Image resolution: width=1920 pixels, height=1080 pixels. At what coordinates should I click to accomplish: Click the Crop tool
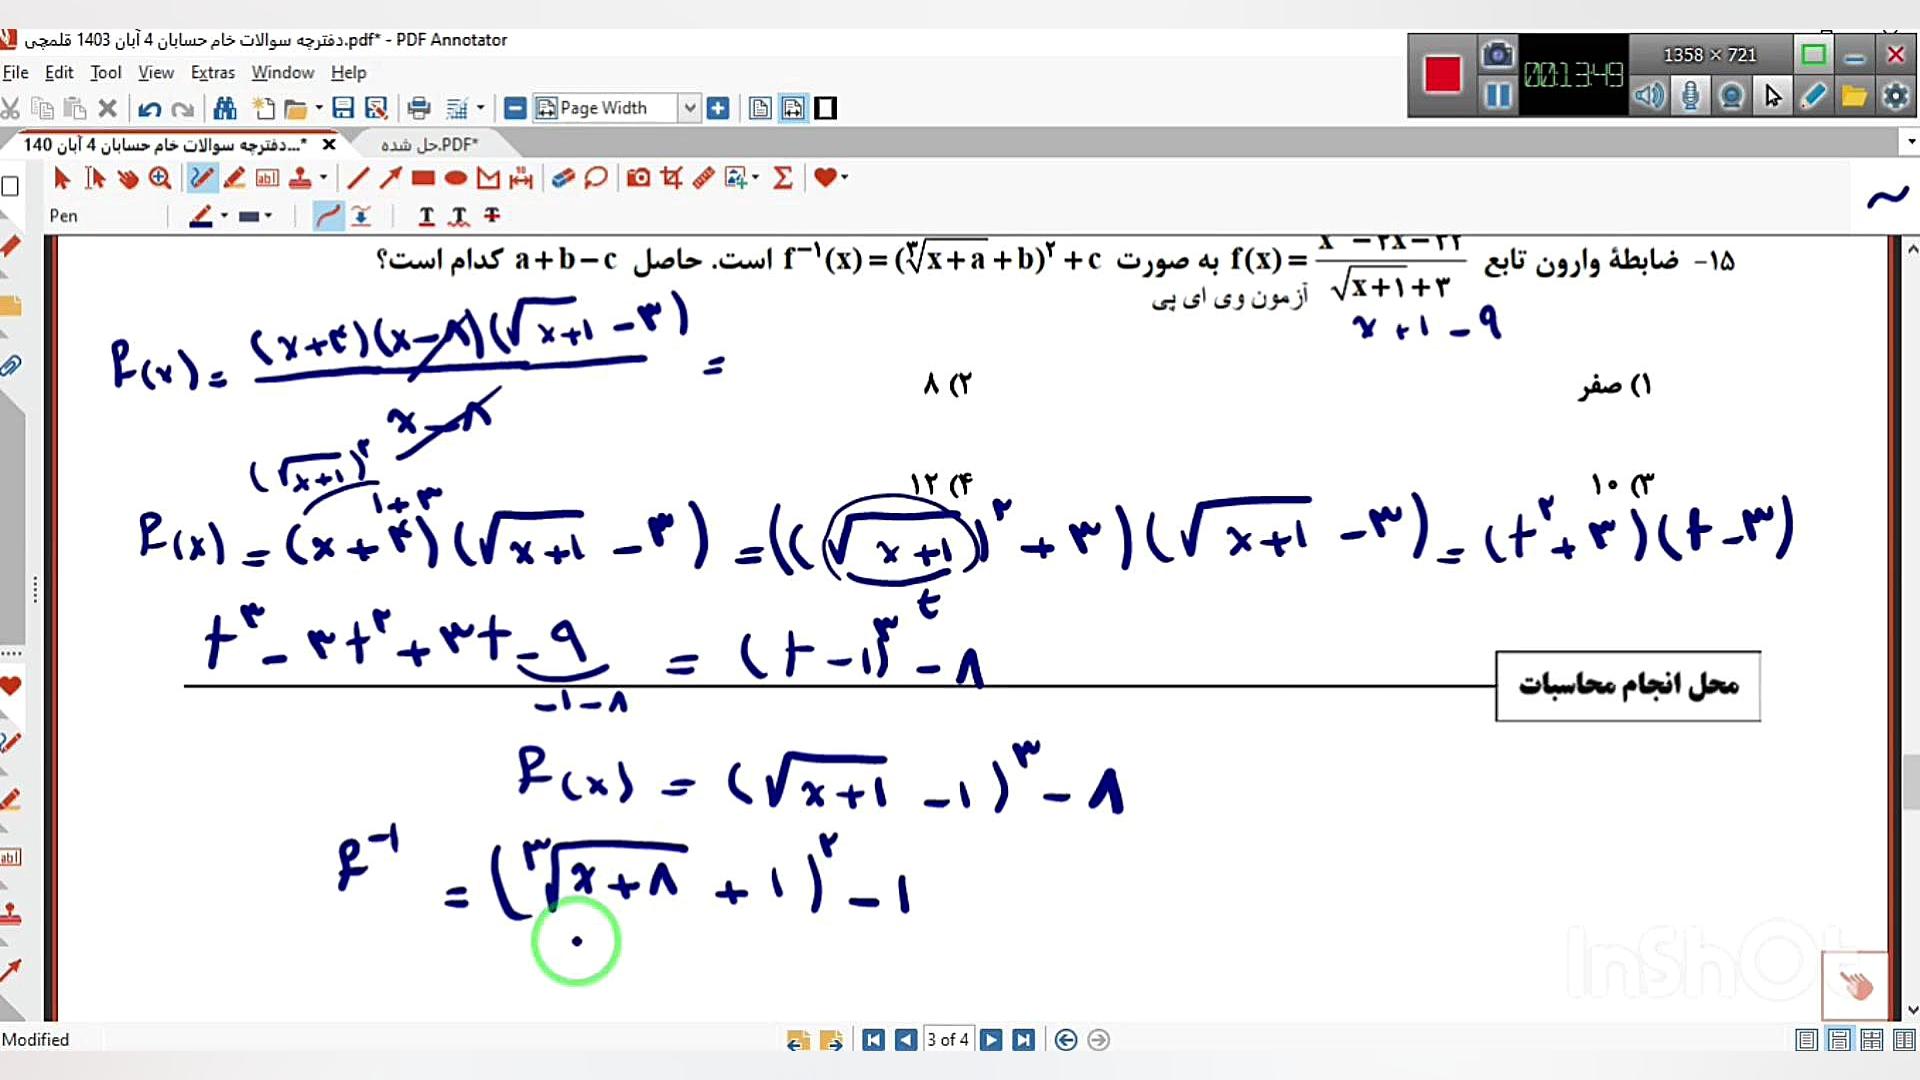point(671,178)
